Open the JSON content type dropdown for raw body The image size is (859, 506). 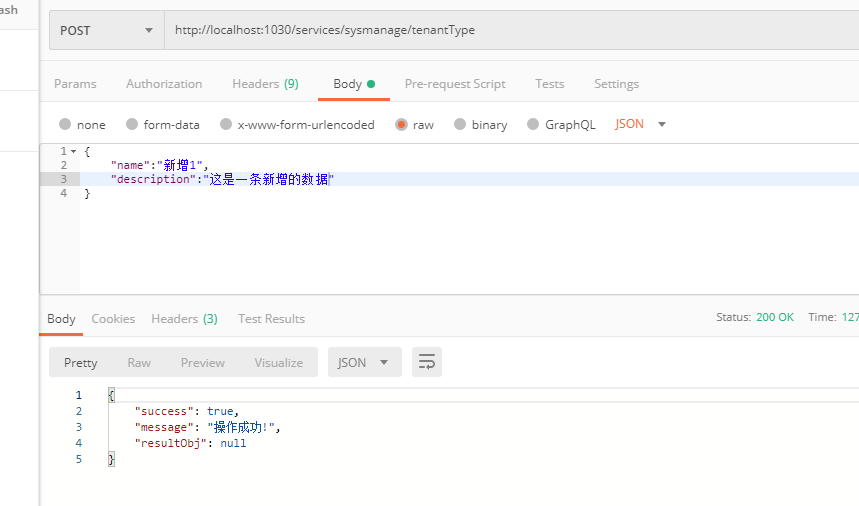[x=640, y=124]
